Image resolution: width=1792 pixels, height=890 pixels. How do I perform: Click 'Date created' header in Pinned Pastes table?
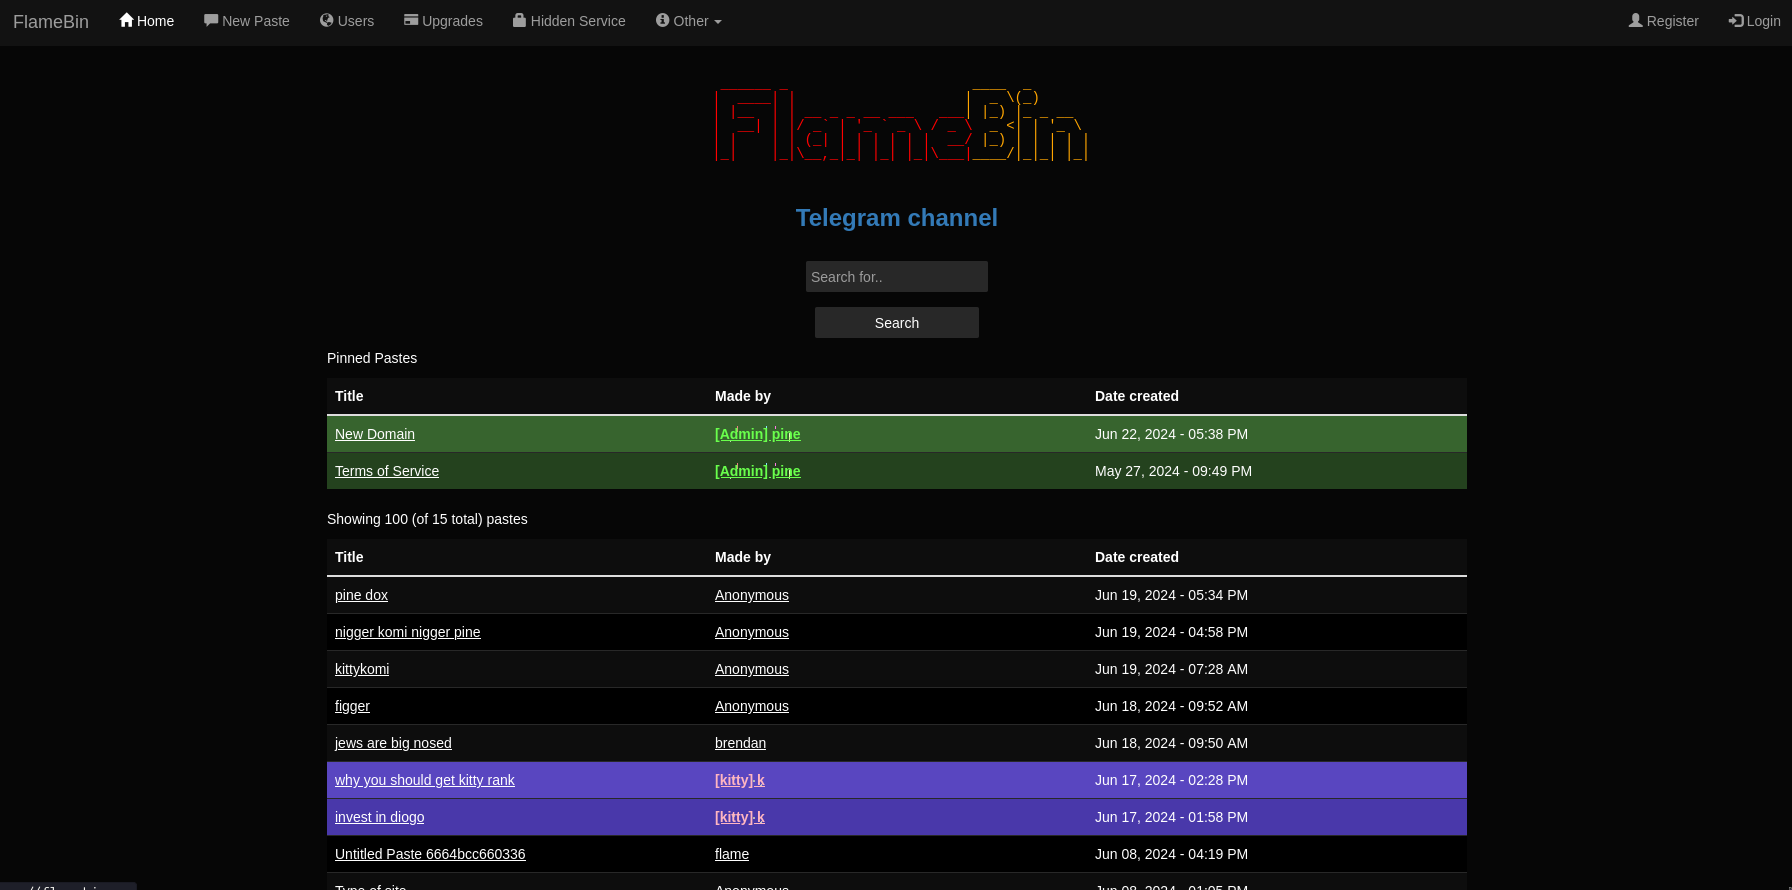click(x=1137, y=396)
